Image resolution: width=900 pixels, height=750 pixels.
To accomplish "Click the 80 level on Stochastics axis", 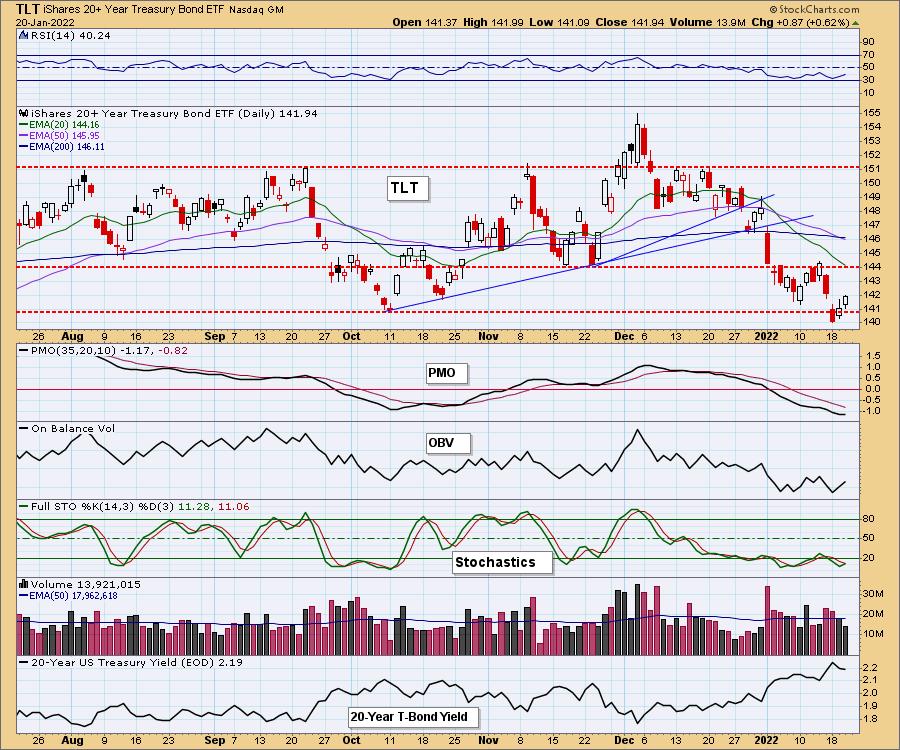I will (x=869, y=519).
